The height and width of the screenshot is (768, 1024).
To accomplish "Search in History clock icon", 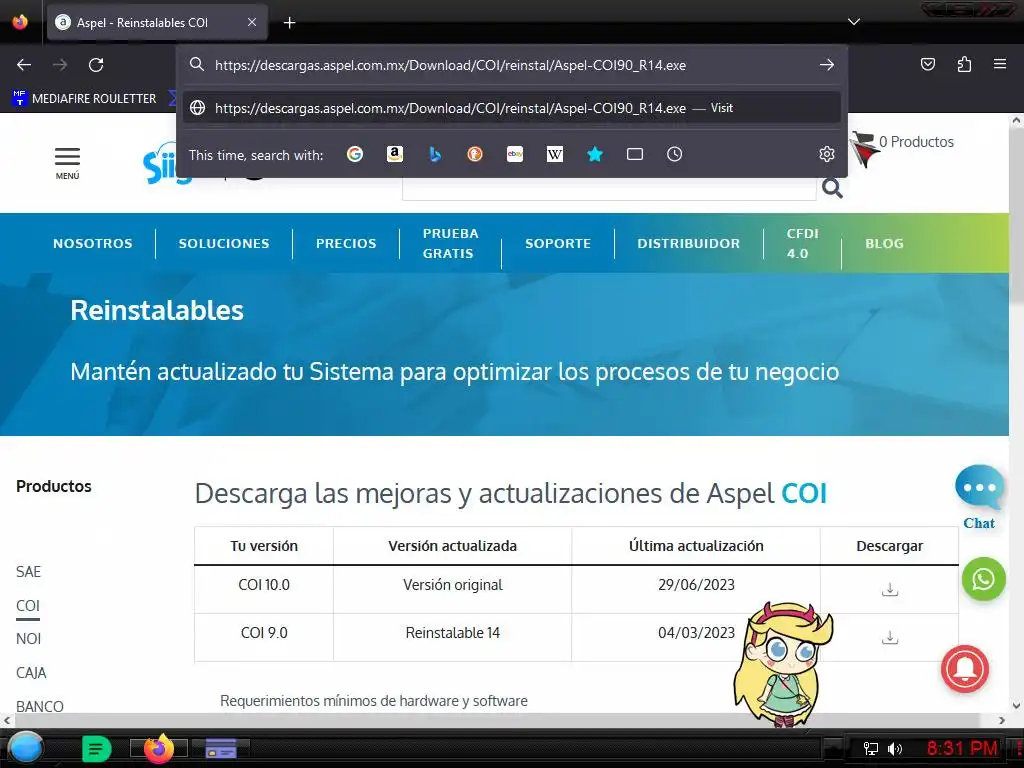I will 675,154.
